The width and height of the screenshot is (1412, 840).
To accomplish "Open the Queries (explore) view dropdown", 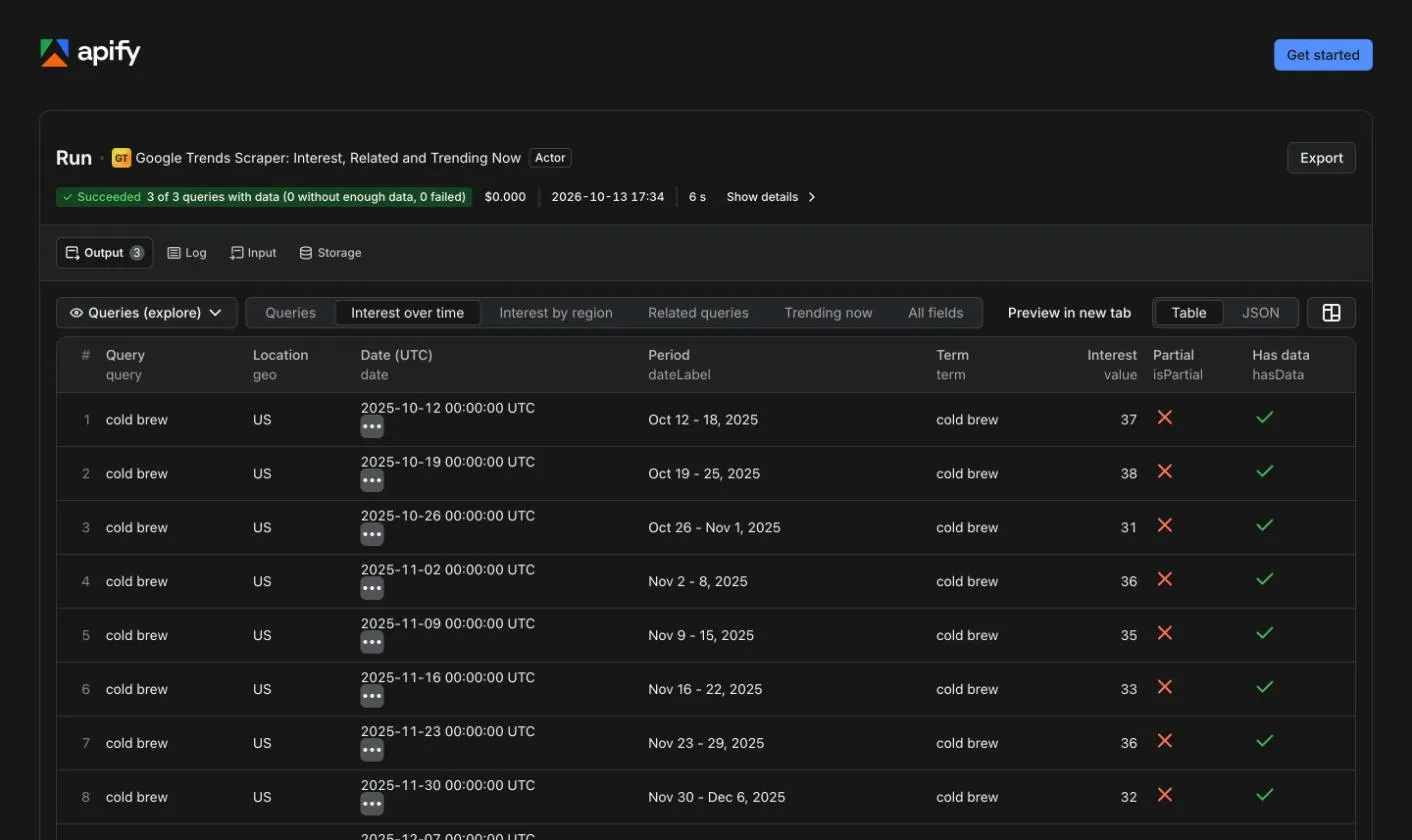I will pyautogui.click(x=147, y=313).
